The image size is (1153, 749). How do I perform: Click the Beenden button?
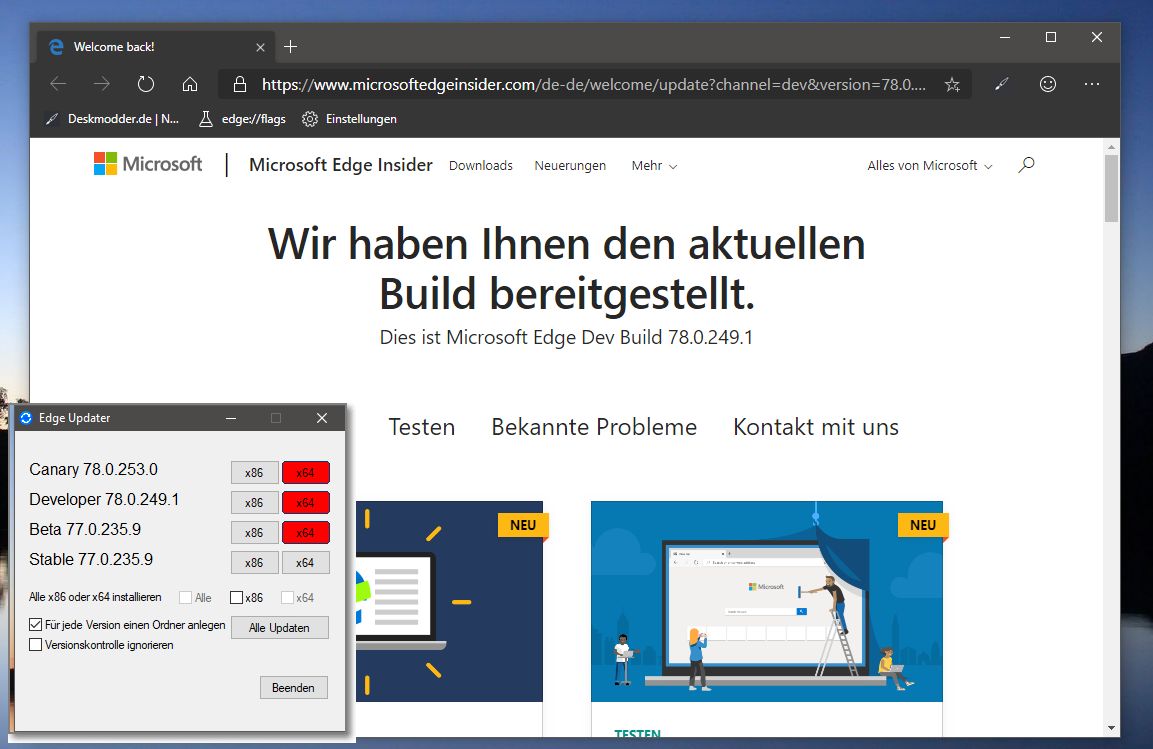coord(293,688)
